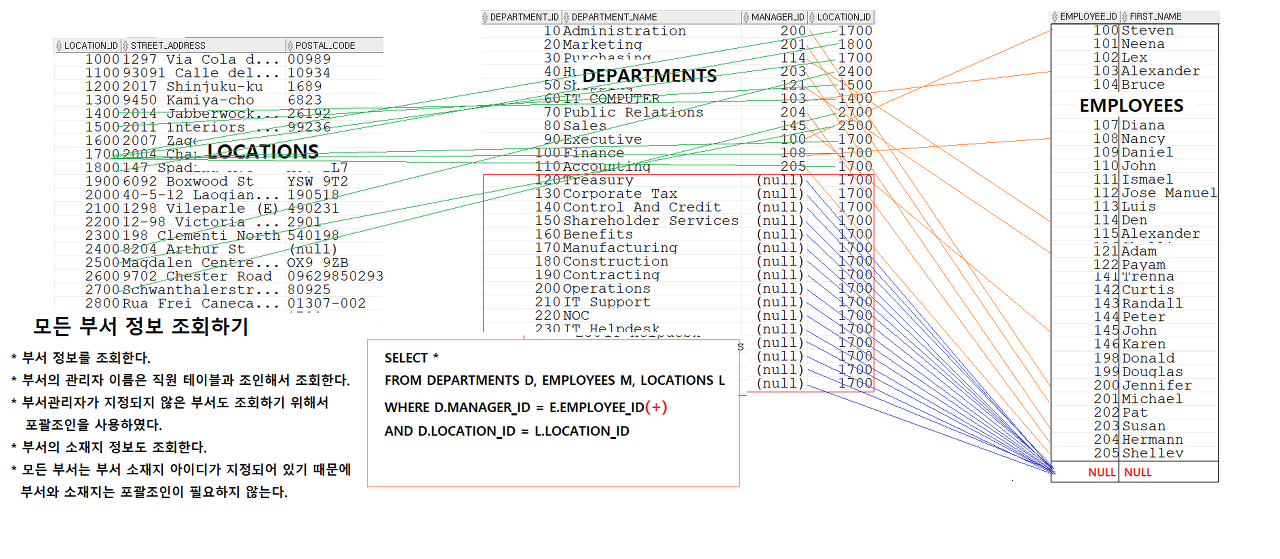Click LOCATION_ID header in the DEPARTMENTS table

(x=841, y=17)
